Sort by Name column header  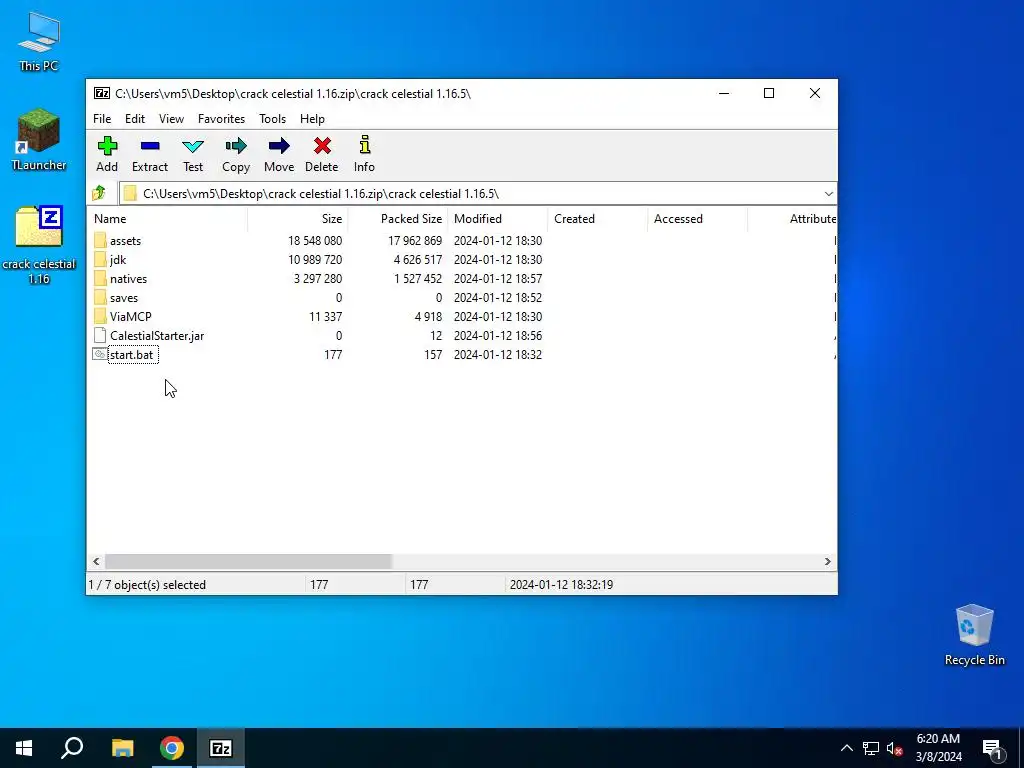pos(167,219)
